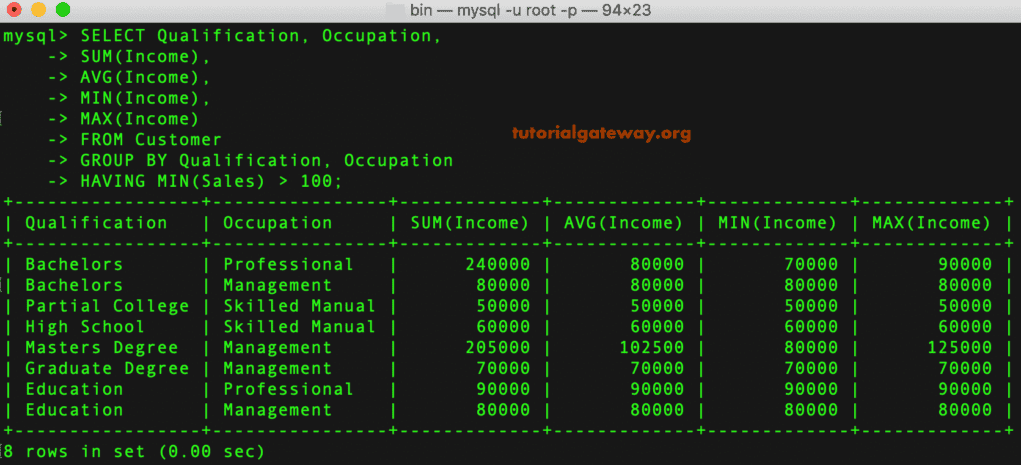
Task: Click the 'High School' cell
Action: [85, 327]
